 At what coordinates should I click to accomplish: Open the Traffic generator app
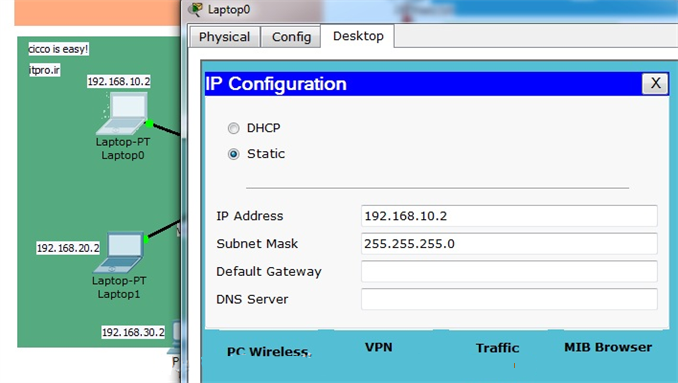coord(497,348)
